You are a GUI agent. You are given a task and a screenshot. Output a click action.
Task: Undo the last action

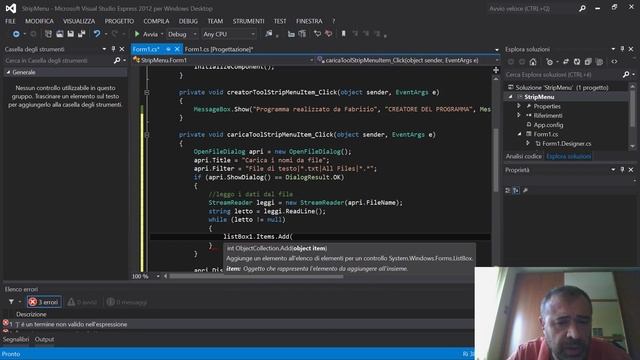click(x=97, y=34)
